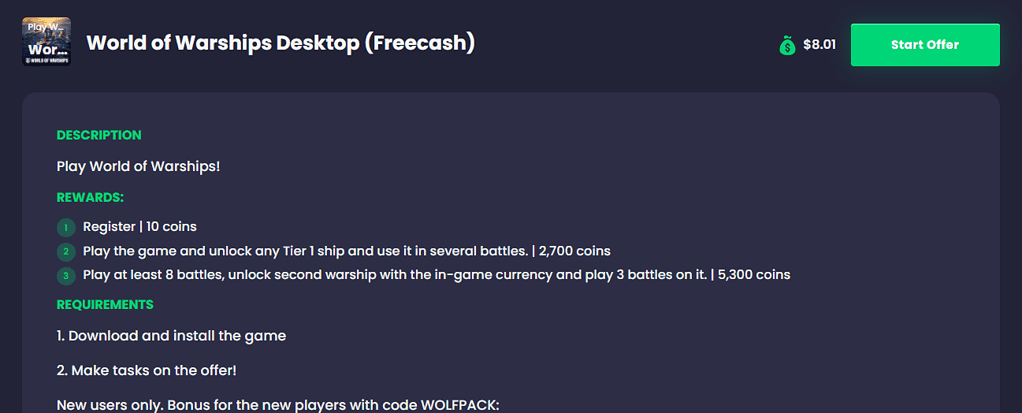Click the Tier 1 ship 2,700 coins reward
The image size is (1022, 413).
click(x=345, y=251)
